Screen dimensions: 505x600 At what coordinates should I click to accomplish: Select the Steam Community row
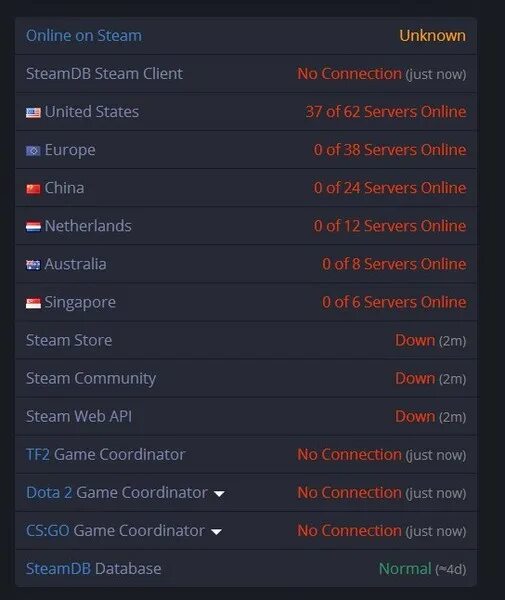click(246, 378)
